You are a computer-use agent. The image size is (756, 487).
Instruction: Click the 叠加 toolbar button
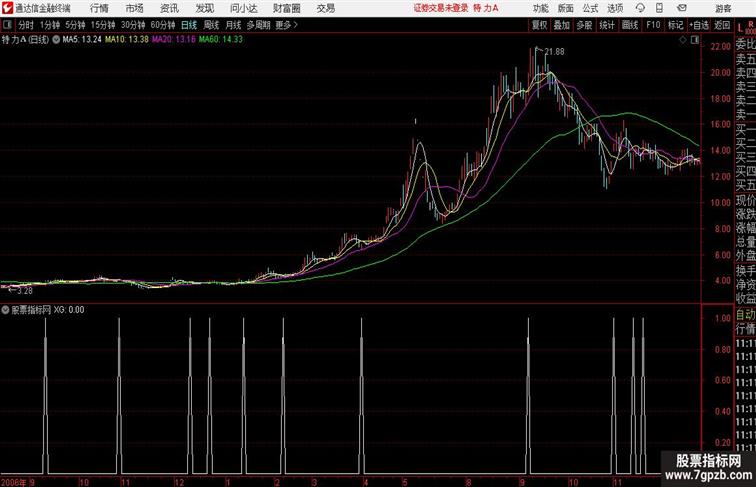[562, 25]
